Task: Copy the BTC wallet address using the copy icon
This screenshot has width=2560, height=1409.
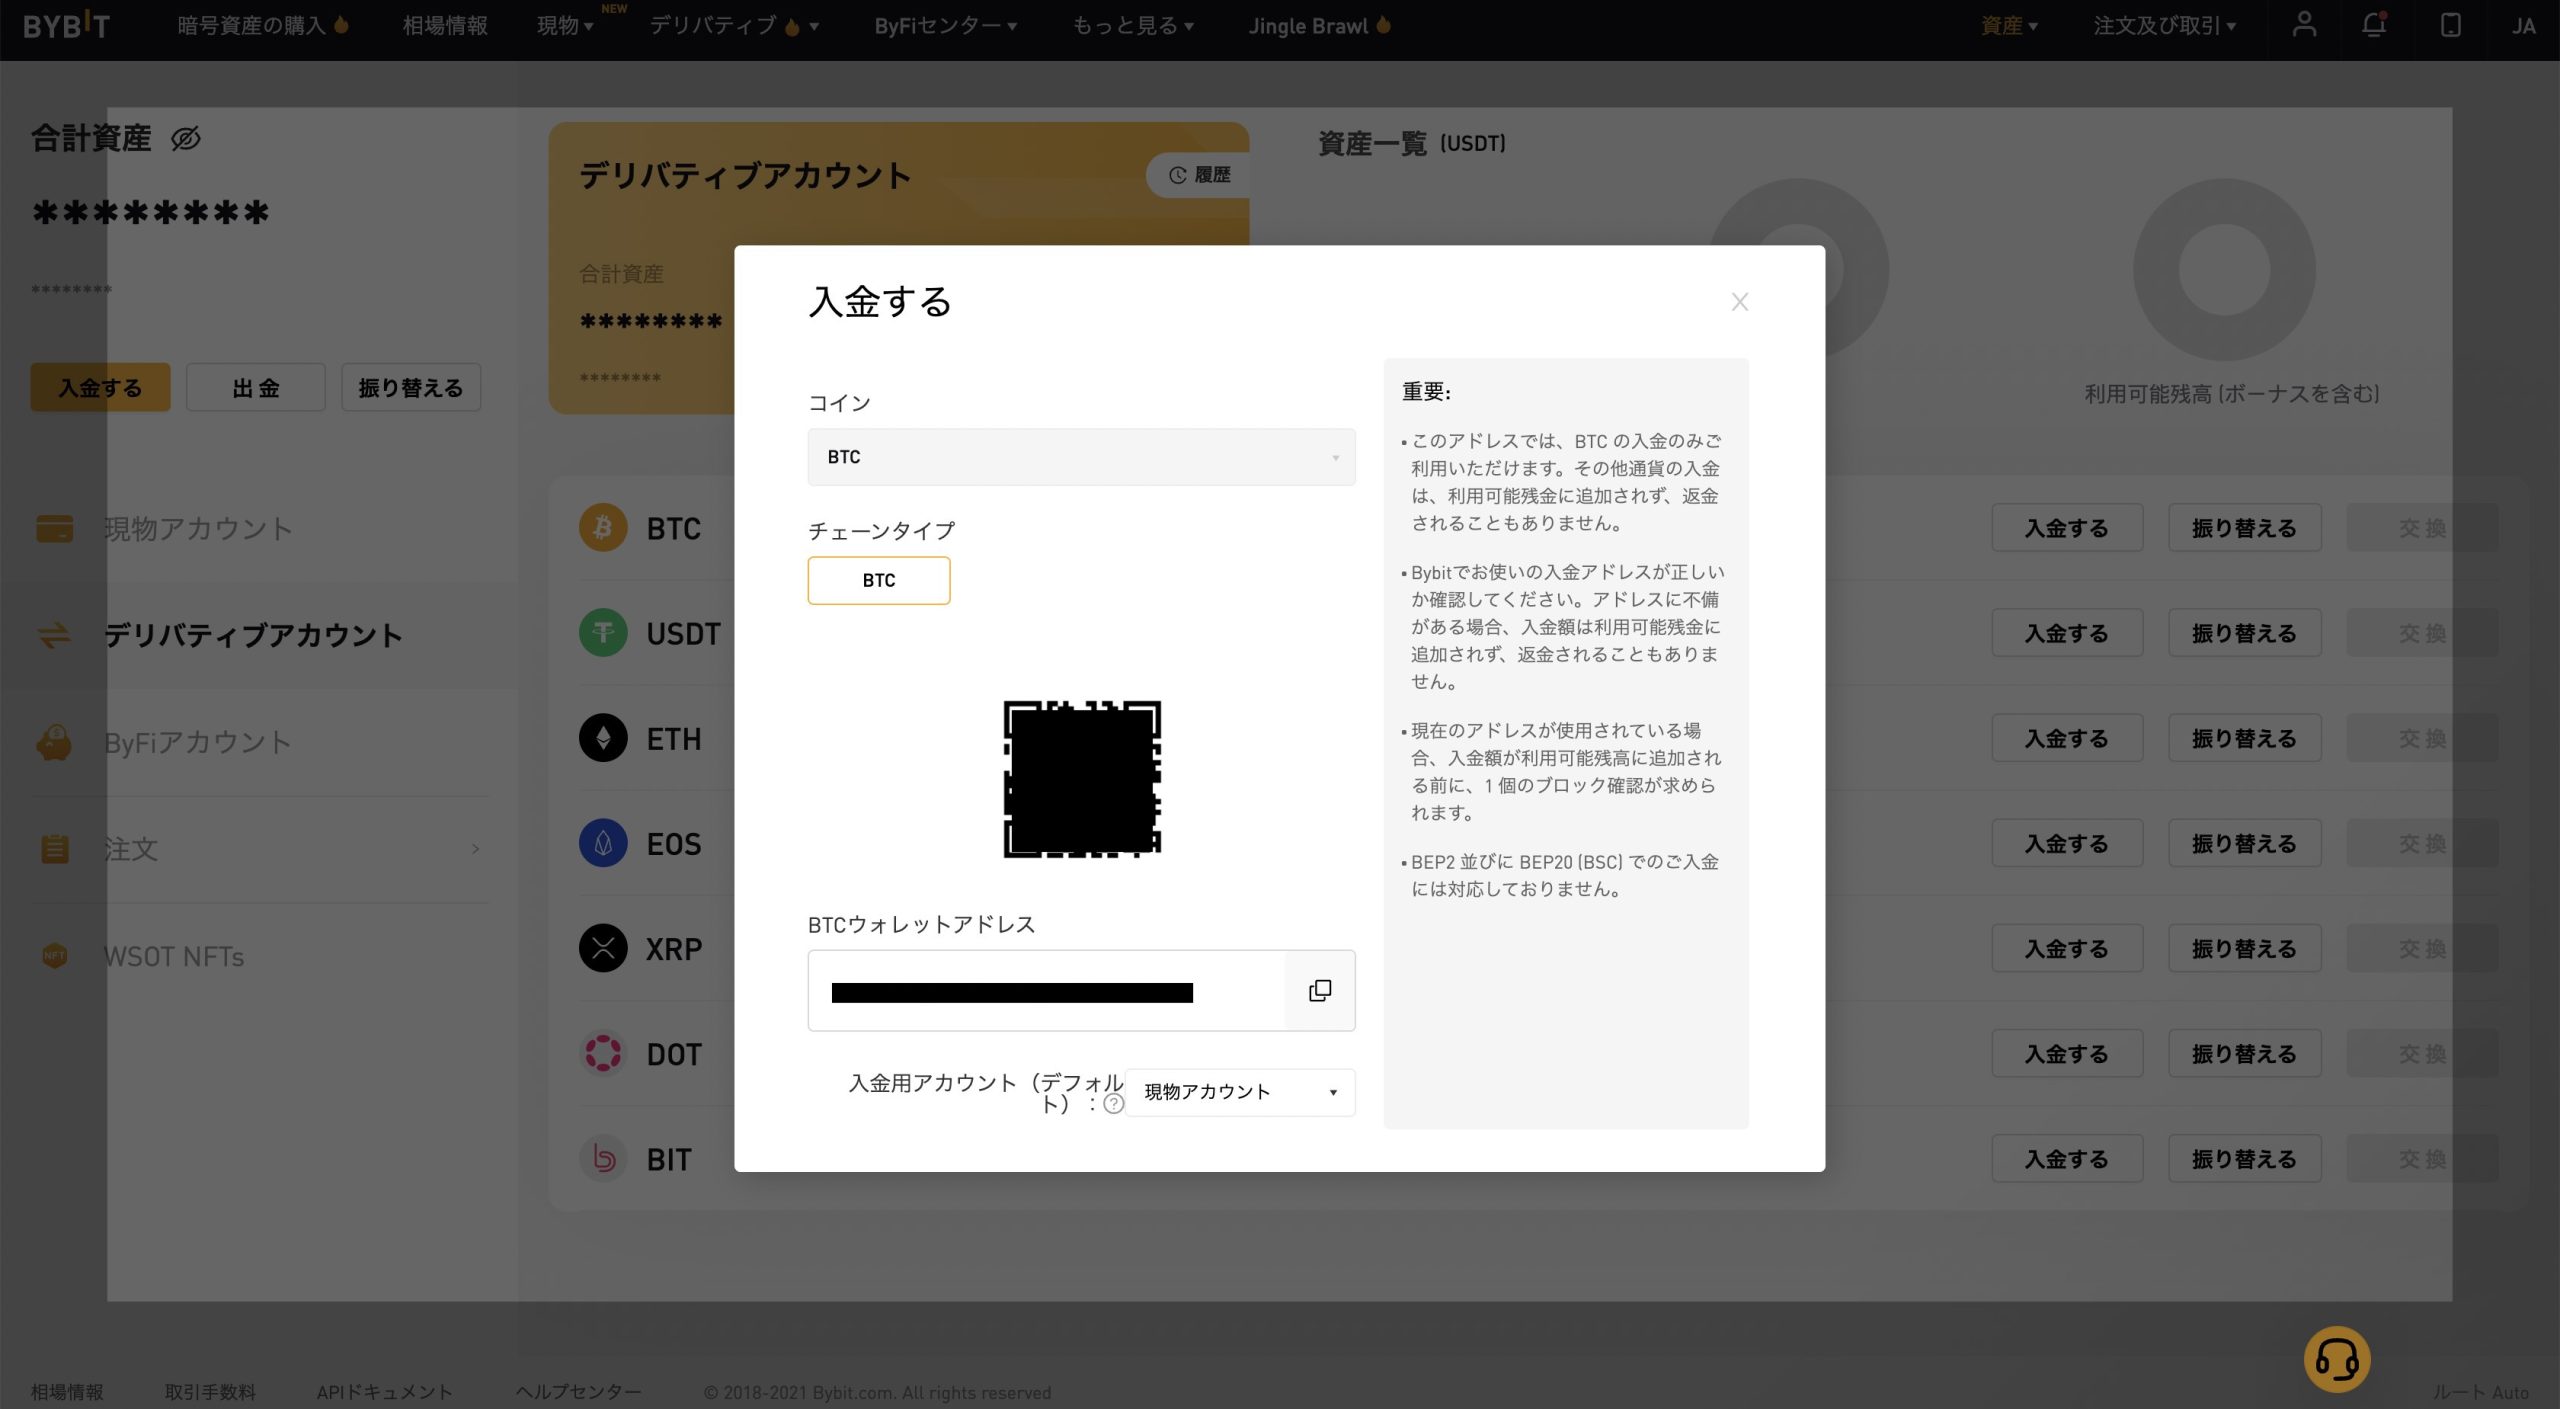Action: click(1320, 990)
